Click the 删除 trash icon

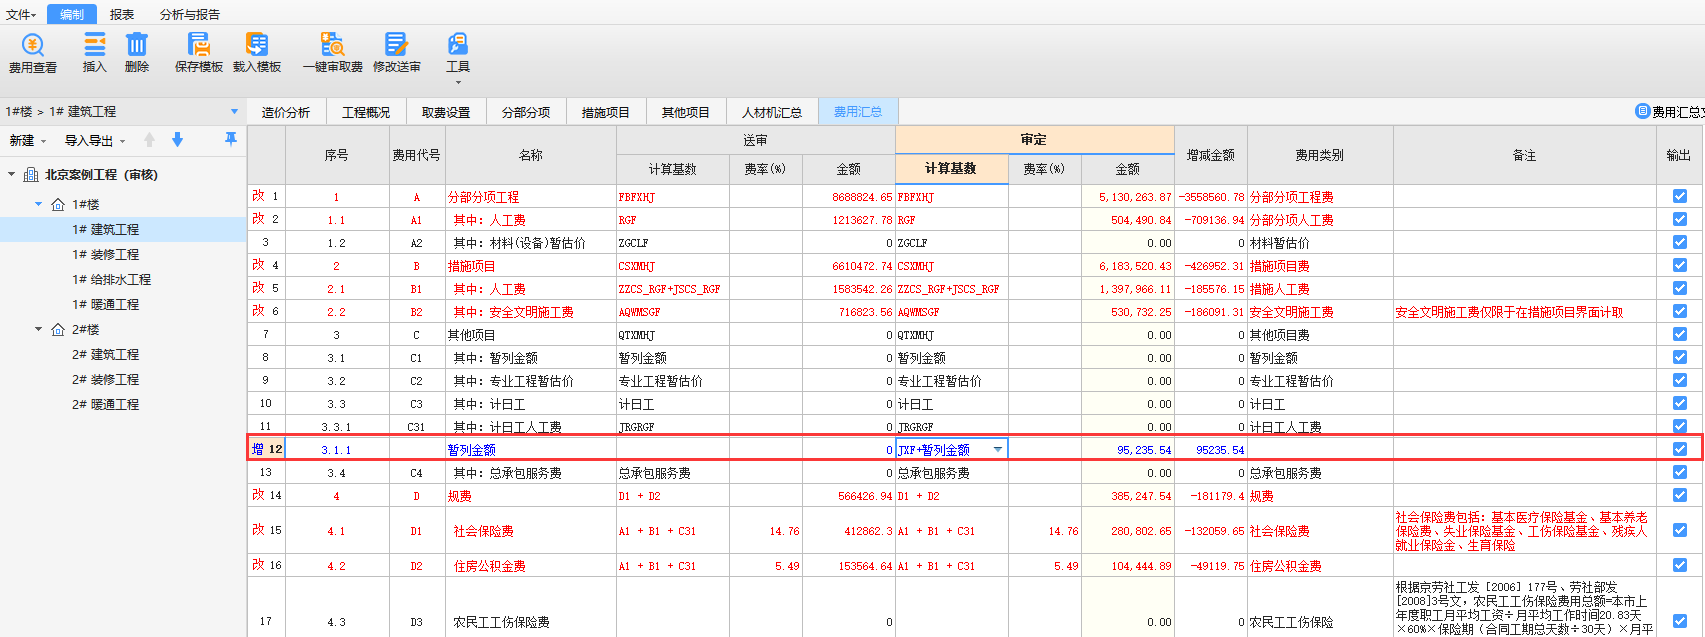point(137,45)
